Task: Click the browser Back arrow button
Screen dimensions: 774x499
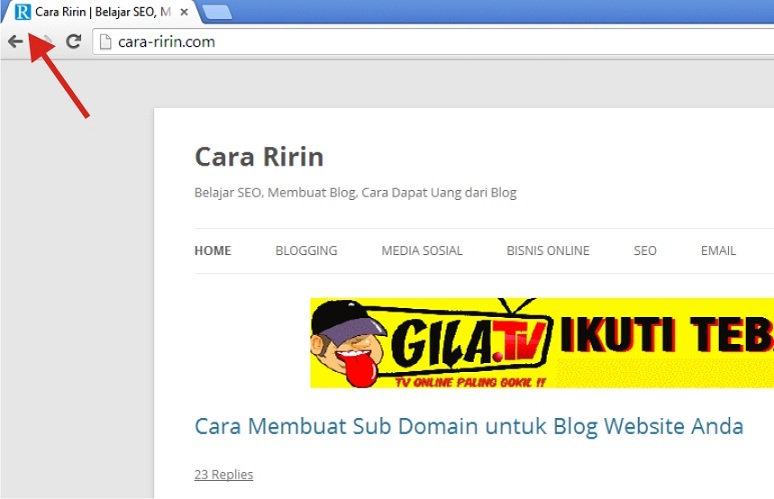Action: click(15, 41)
